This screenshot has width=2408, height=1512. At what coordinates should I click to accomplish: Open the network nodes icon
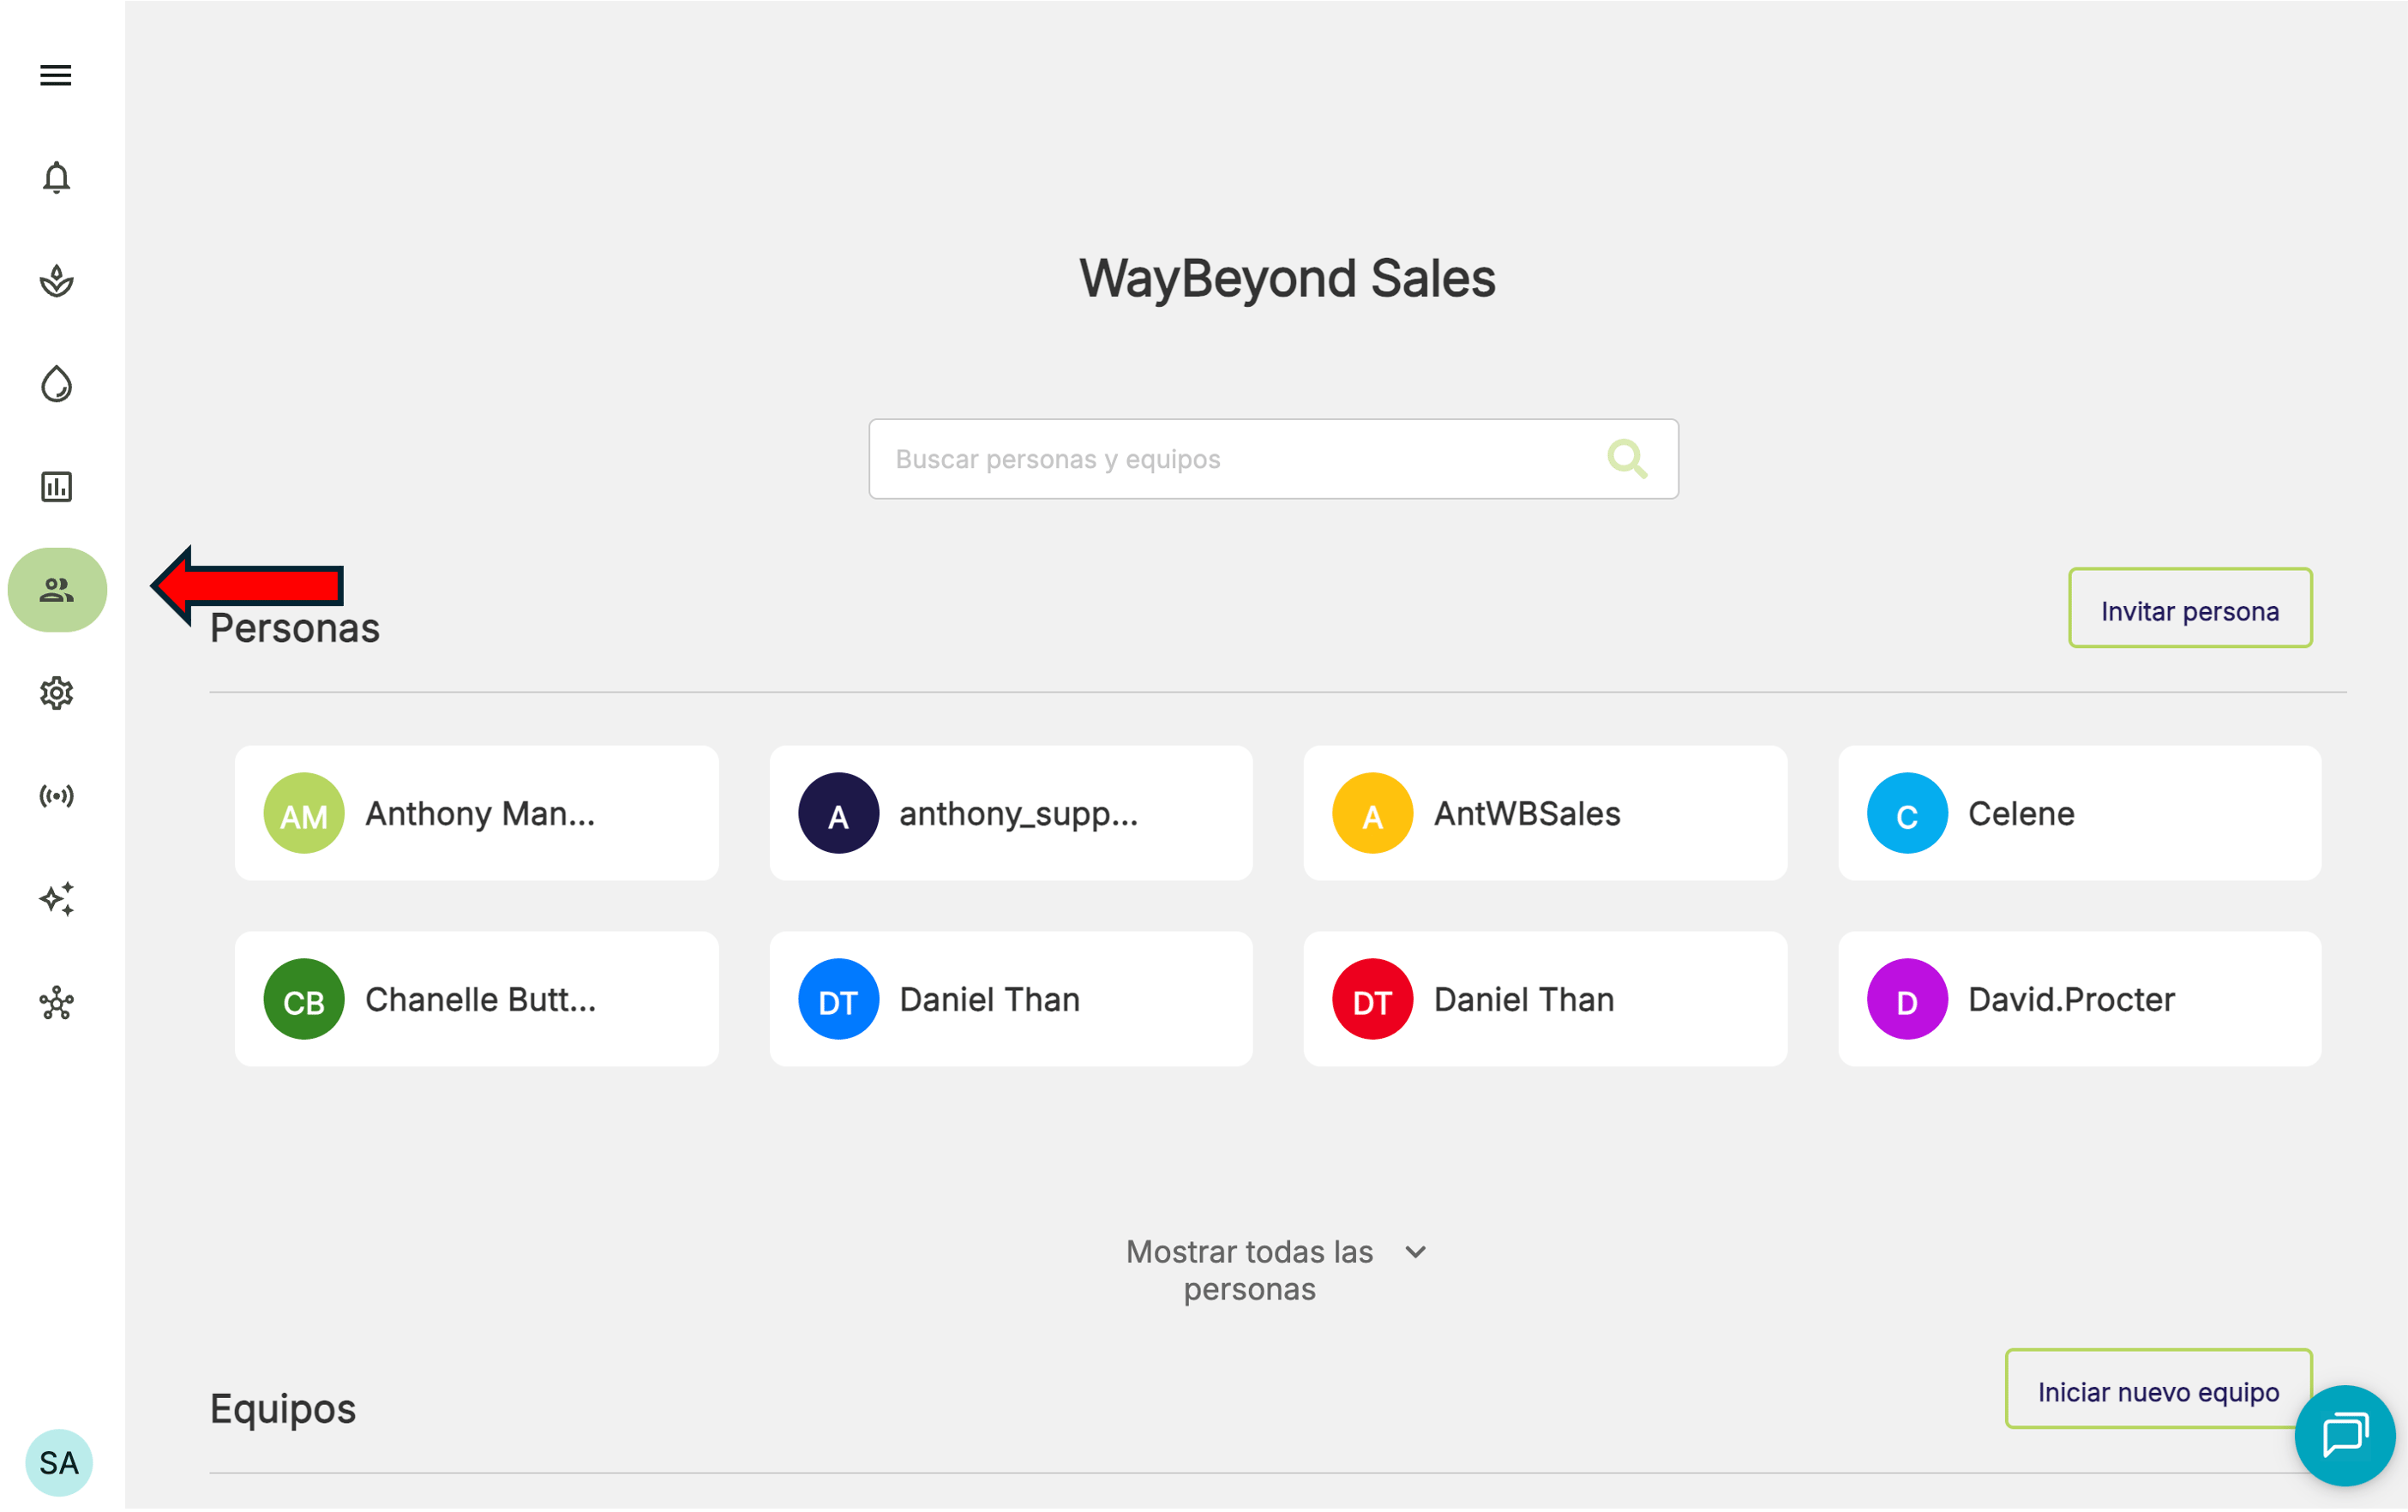(x=56, y=1003)
